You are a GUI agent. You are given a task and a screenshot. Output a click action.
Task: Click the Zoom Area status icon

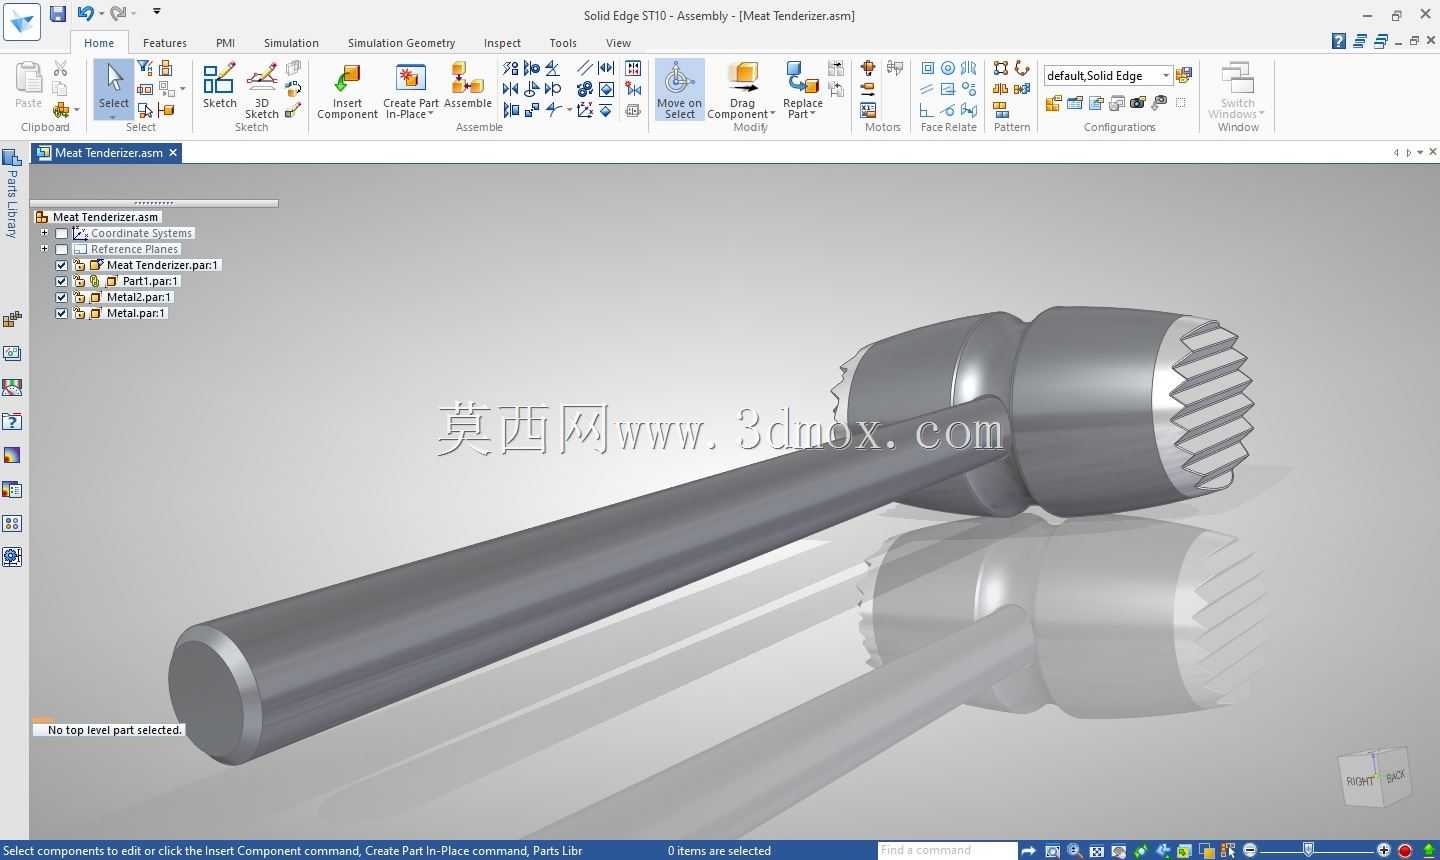[x=1052, y=851]
